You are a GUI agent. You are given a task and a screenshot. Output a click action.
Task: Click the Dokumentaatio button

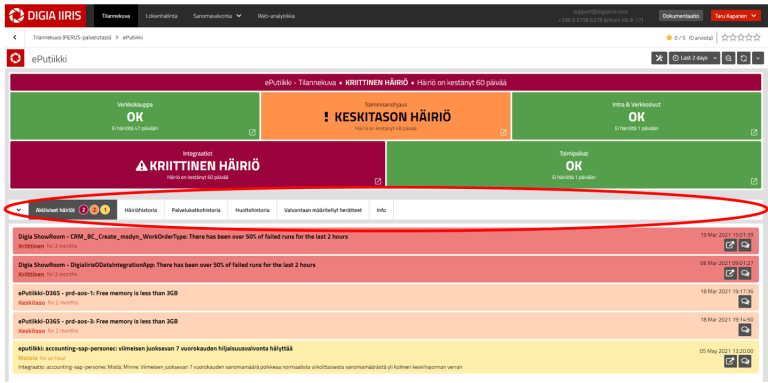[681, 16]
